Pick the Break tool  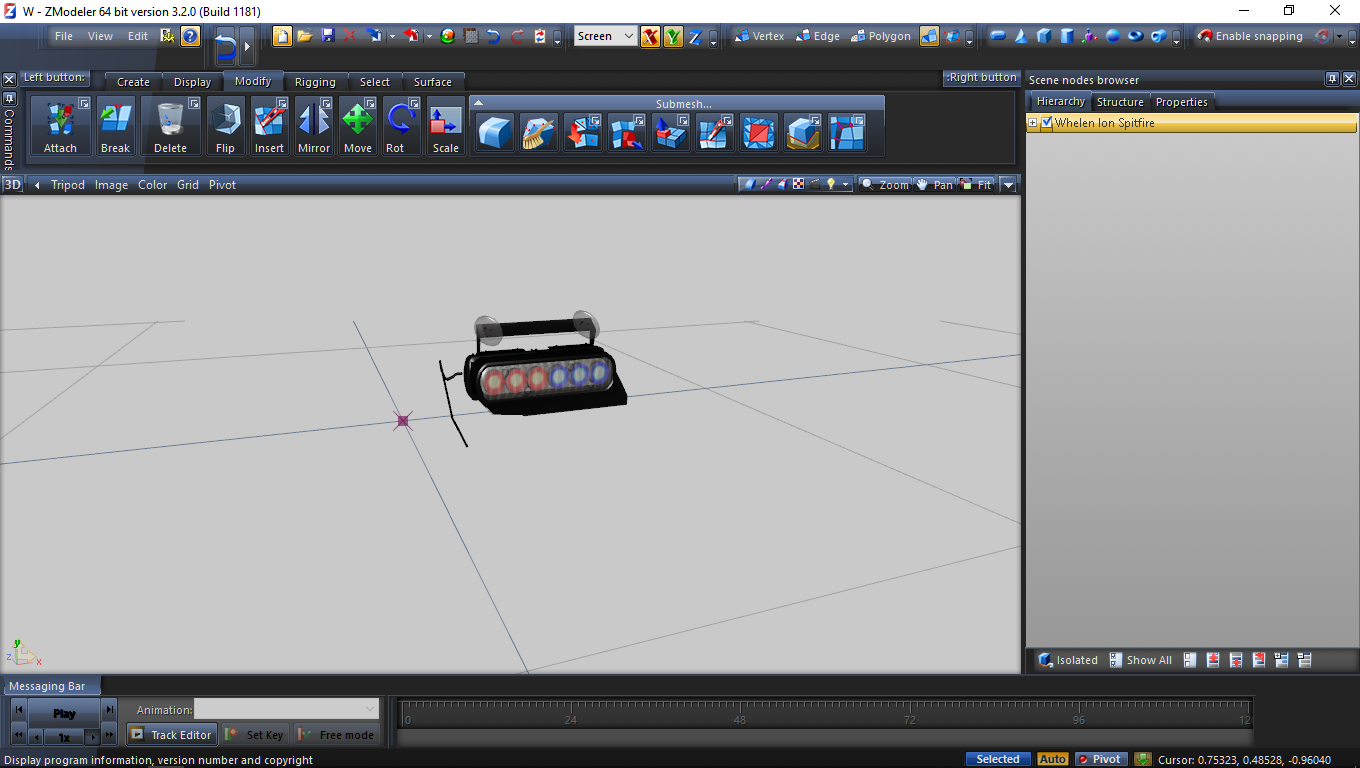(115, 126)
